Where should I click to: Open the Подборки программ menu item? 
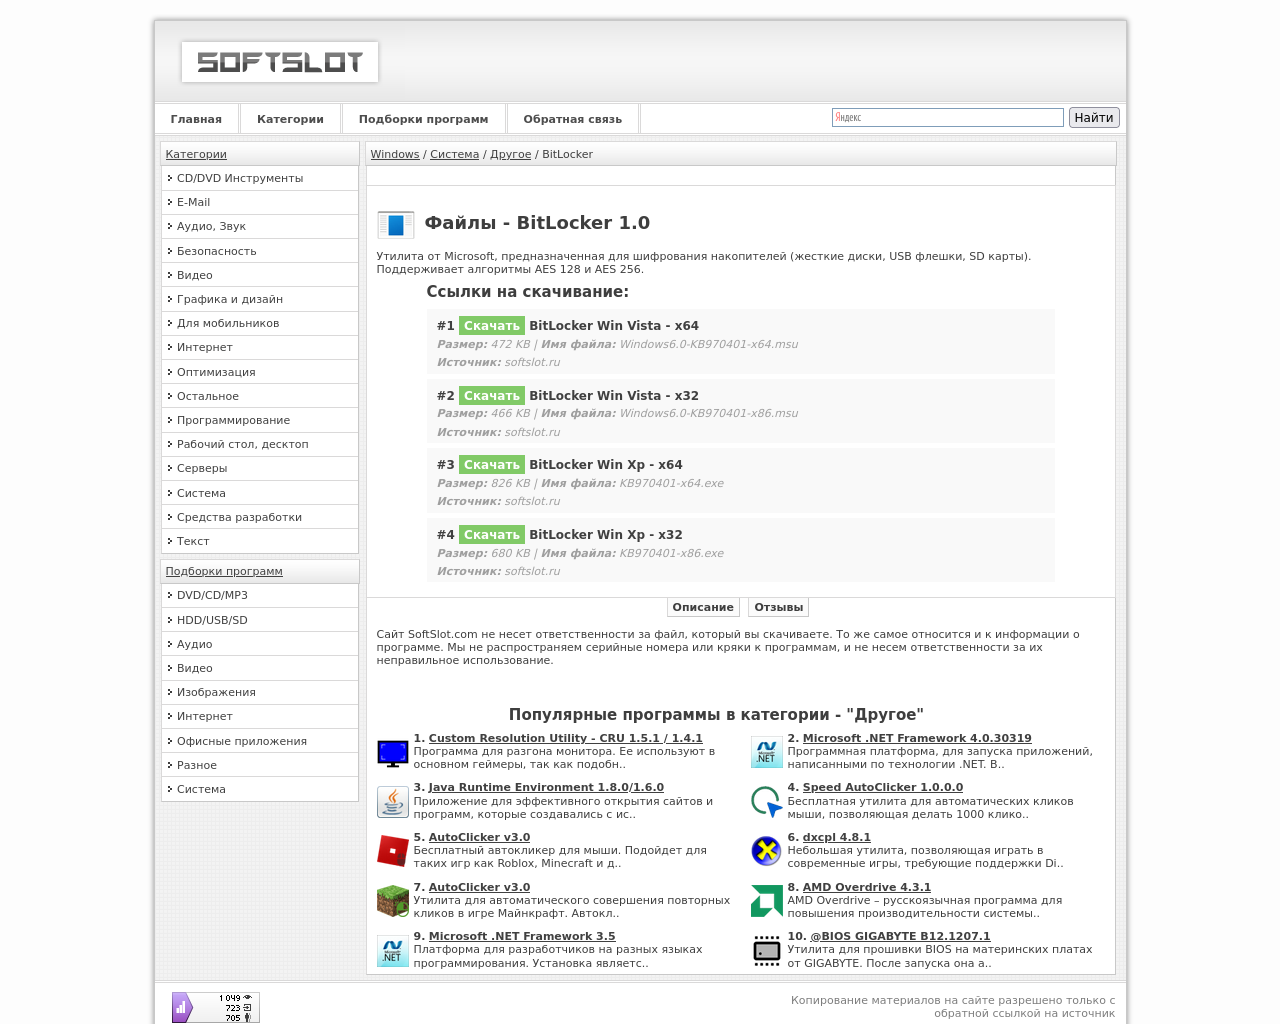[424, 119]
